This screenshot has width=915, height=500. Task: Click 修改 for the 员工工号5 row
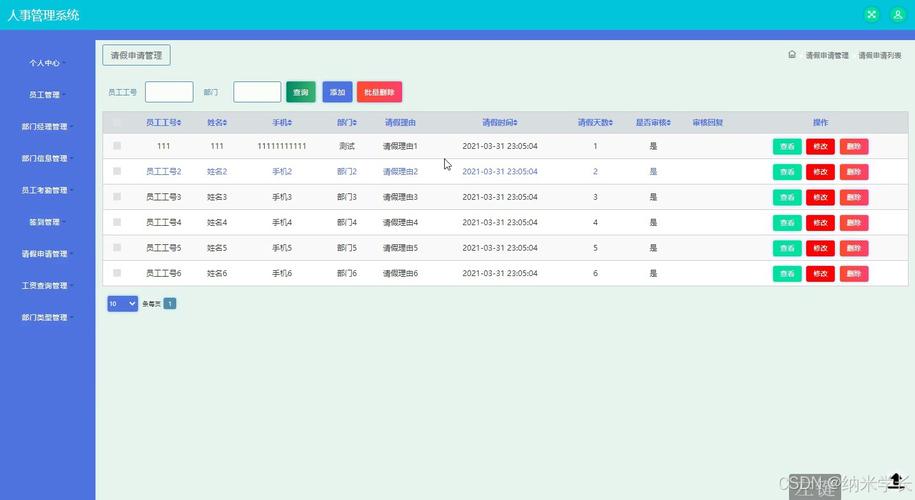coord(820,248)
